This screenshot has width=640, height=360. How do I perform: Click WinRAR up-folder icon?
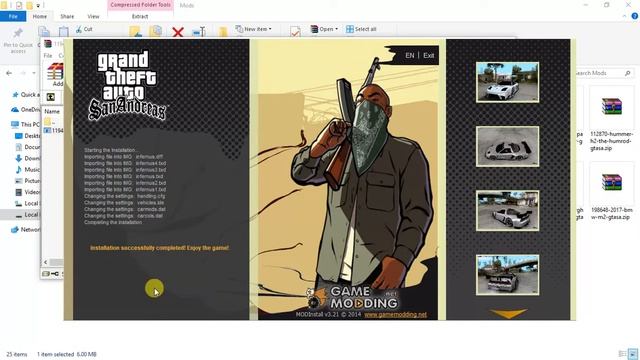[51, 97]
